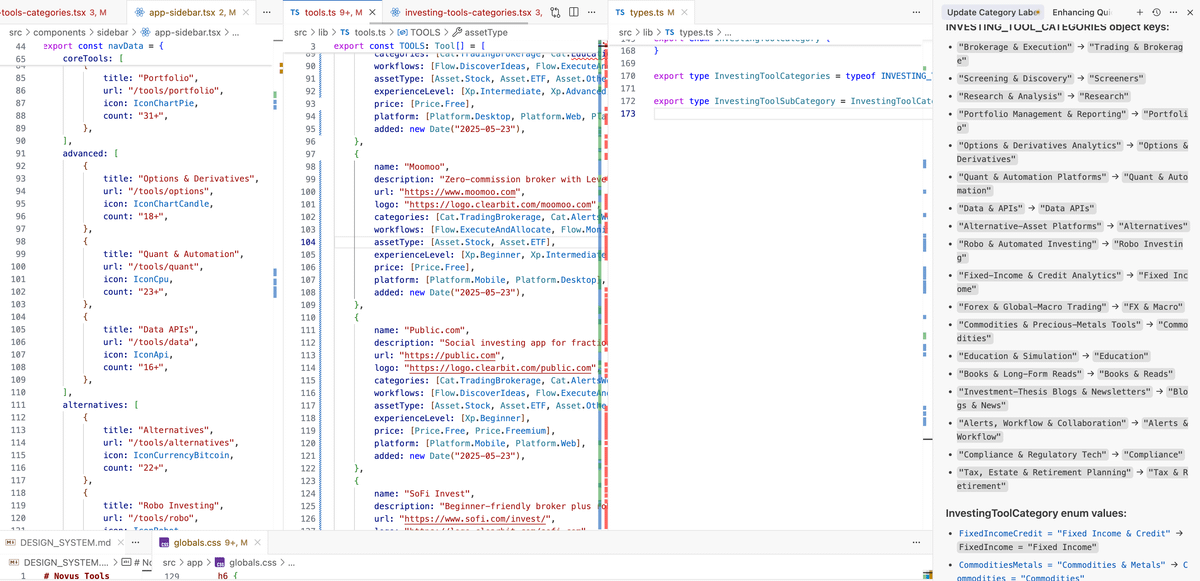Click the # Novus Tools heading line
Viewport: 1200px width, 581px height.
[x=77, y=576]
